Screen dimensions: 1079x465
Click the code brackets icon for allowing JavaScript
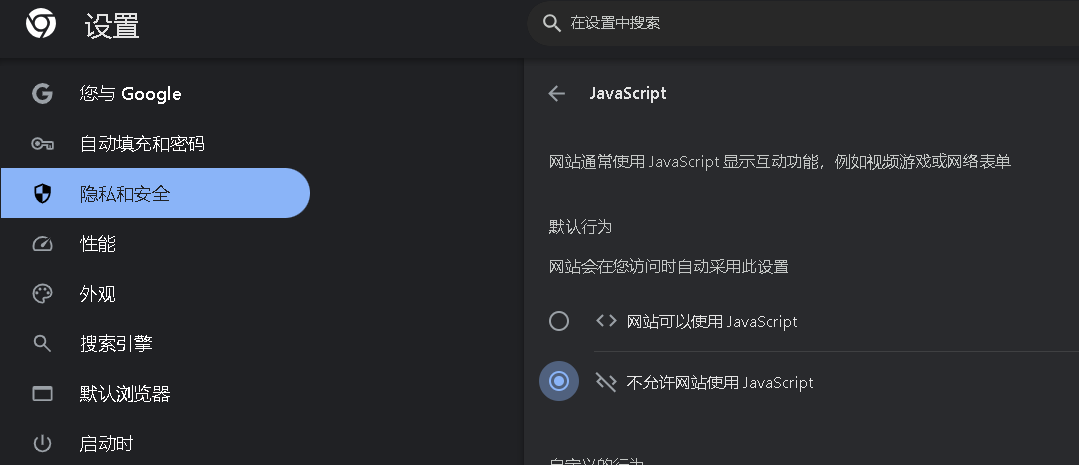[606, 321]
